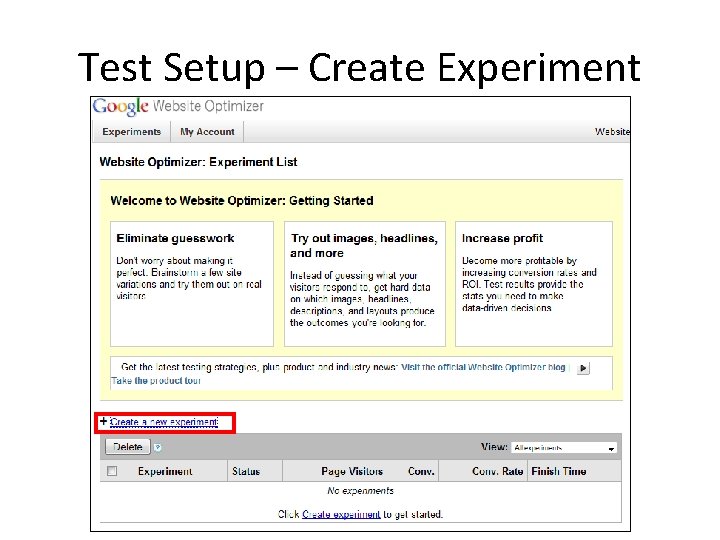Click the Website link at top right
The width and height of the screenshot is (720, 540).
pos(612,132)
